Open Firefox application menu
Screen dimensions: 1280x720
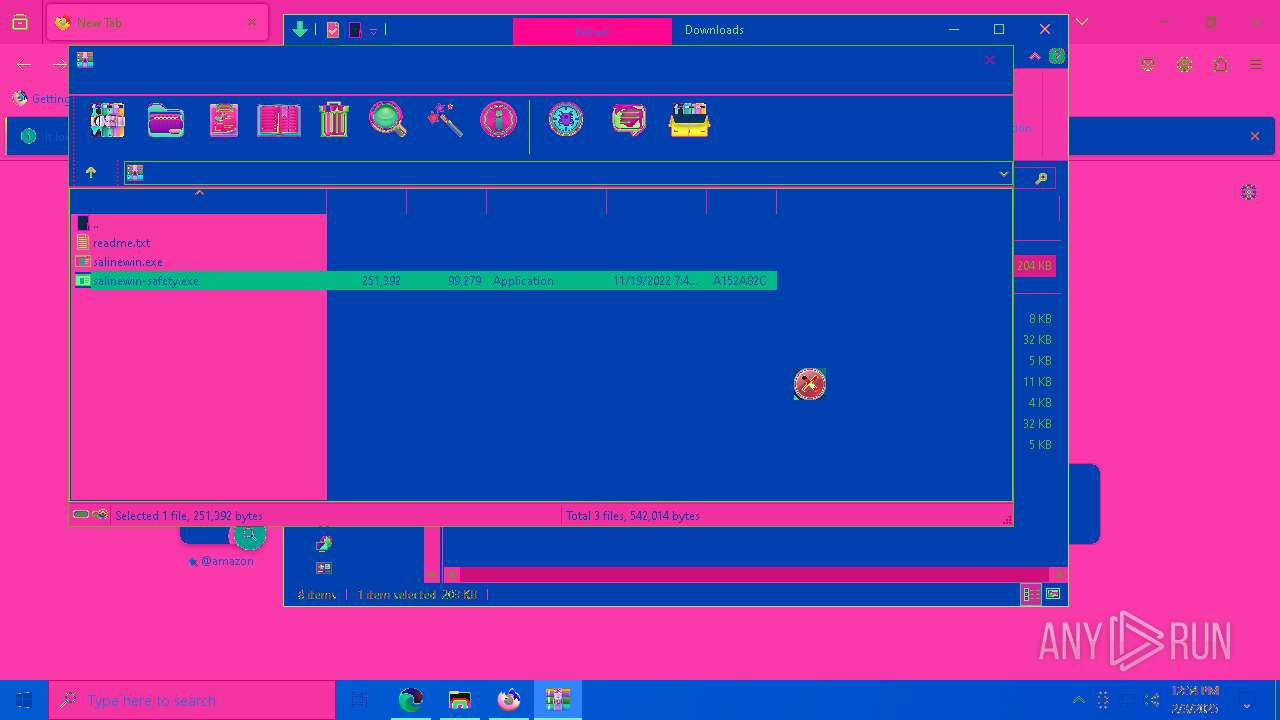(x=1255, y=65)
